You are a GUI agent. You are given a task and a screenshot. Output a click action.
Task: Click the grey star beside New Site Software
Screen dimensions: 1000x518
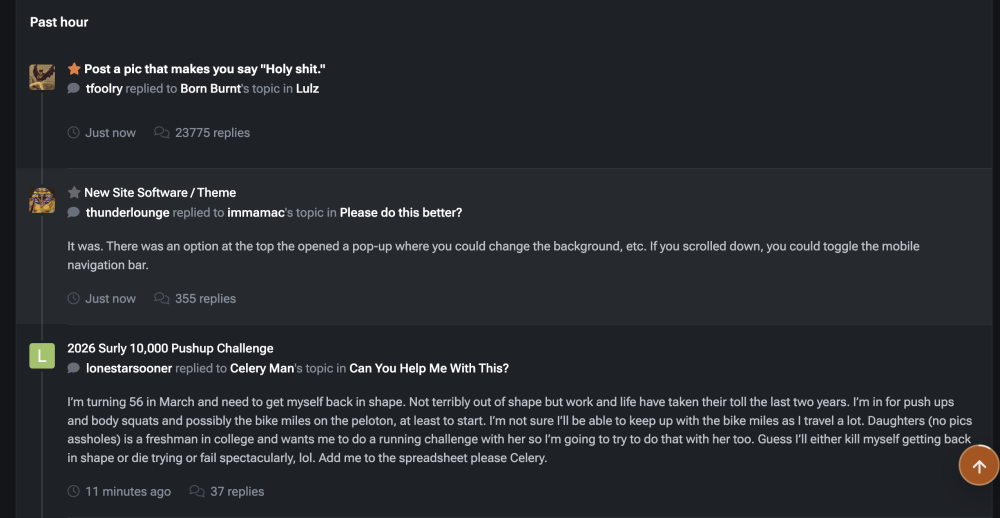[x=74, y=192]
